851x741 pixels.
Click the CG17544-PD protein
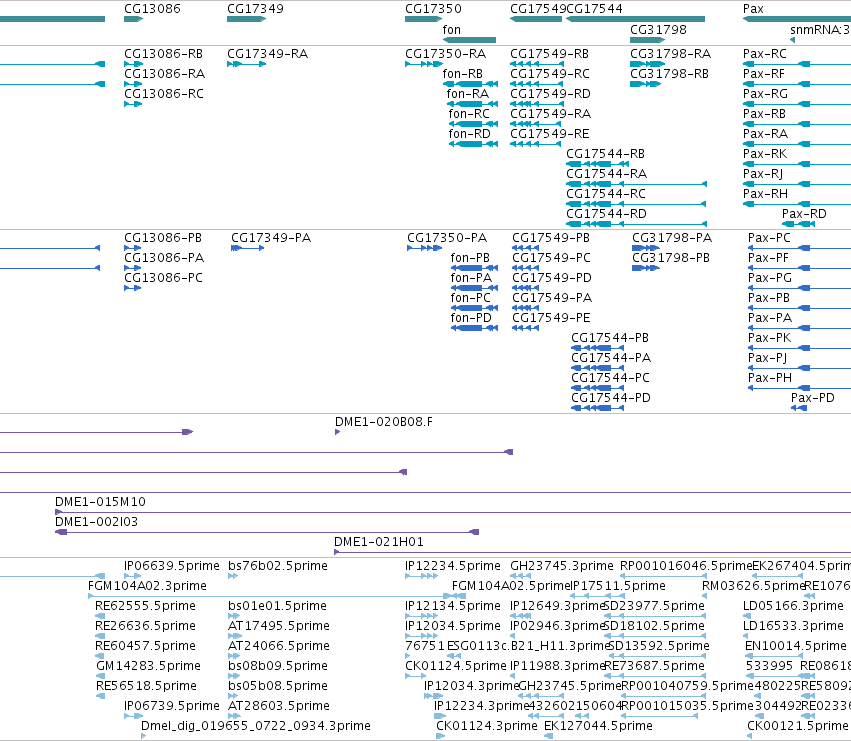pyautogui.click(x=598, y=408)
